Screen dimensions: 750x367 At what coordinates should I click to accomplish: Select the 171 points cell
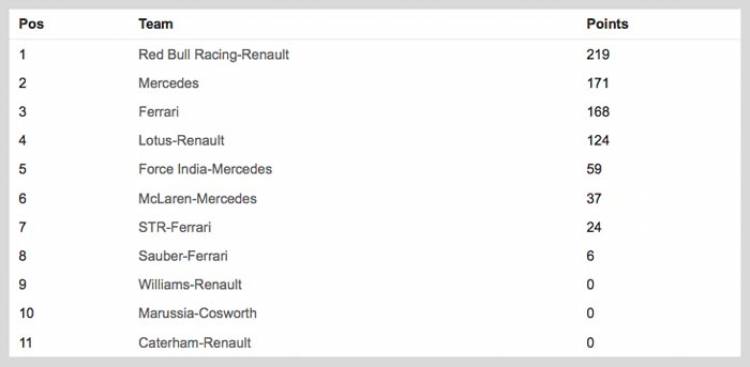(x=597, y=83)
